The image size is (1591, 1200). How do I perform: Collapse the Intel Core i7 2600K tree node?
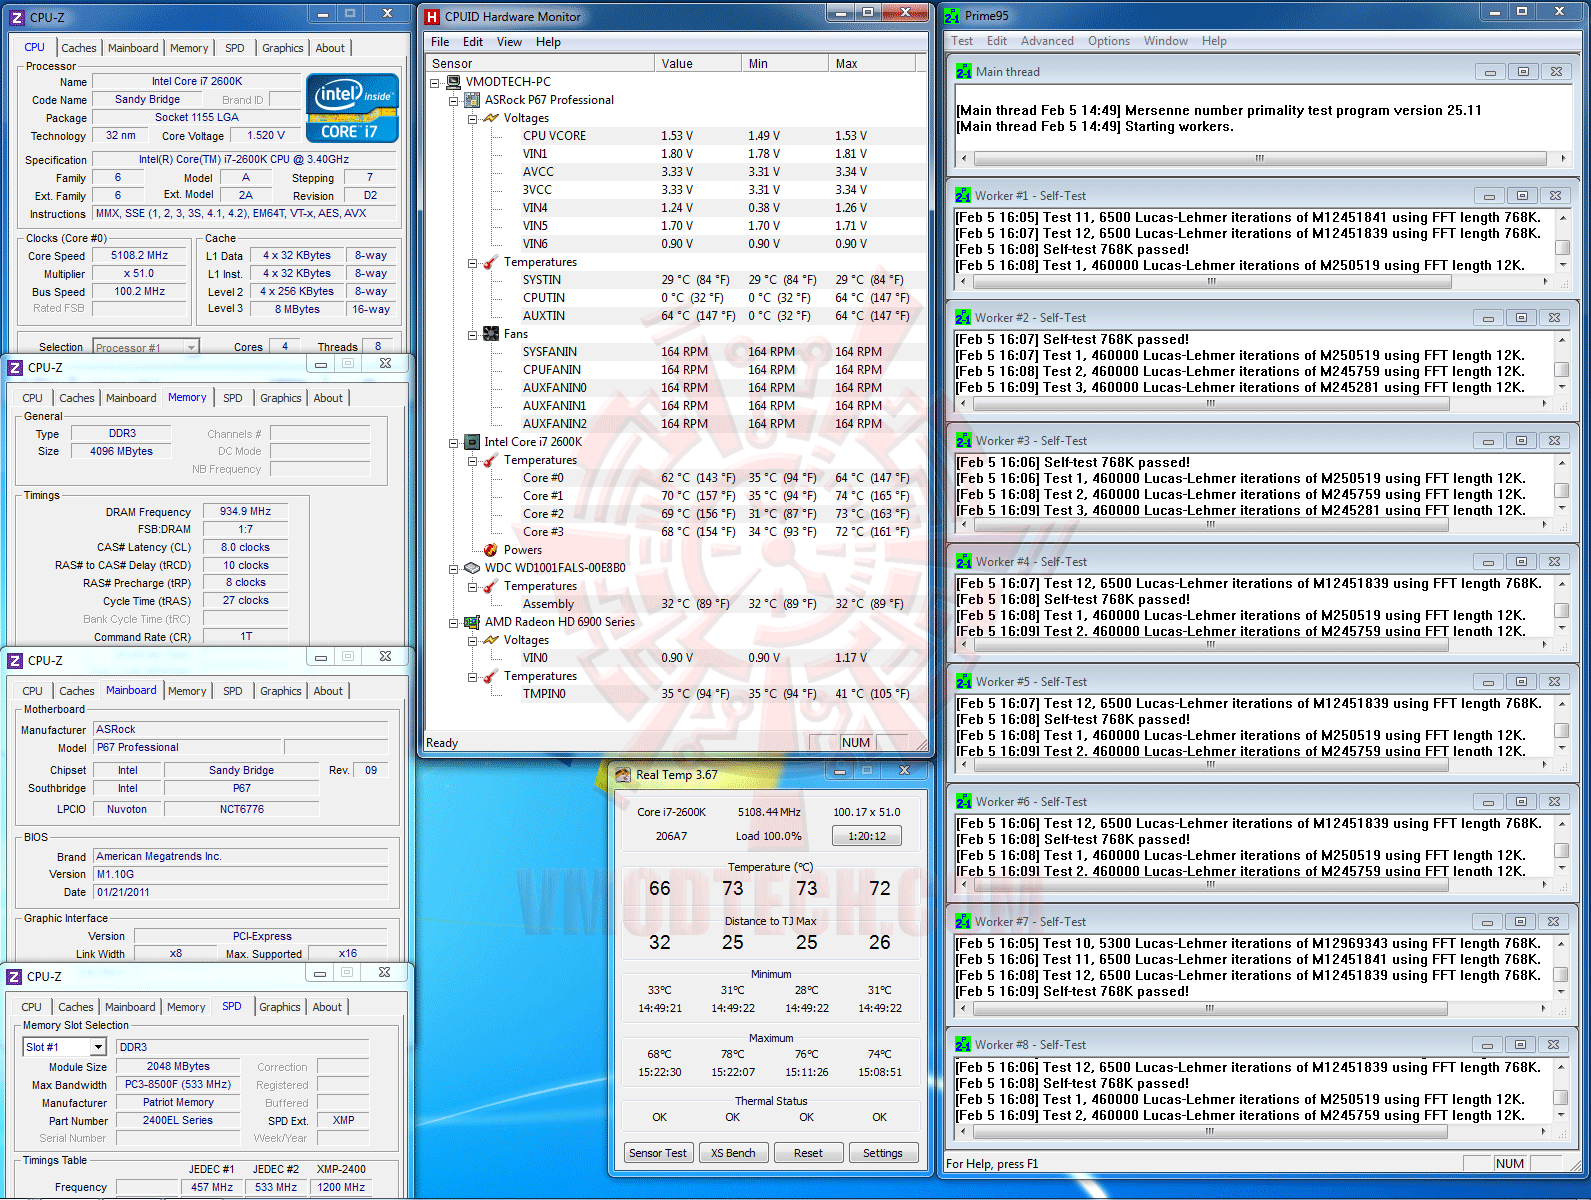454,443
